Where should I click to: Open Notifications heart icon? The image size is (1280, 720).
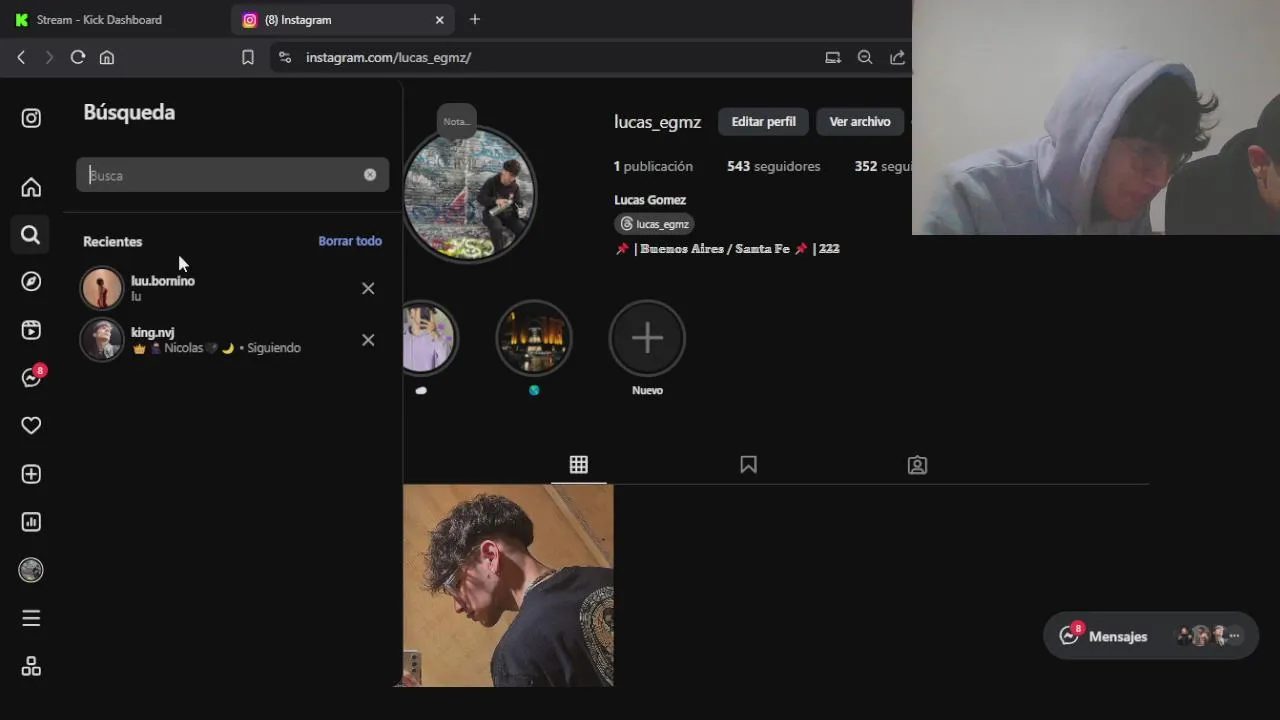(x=31, y=425)
